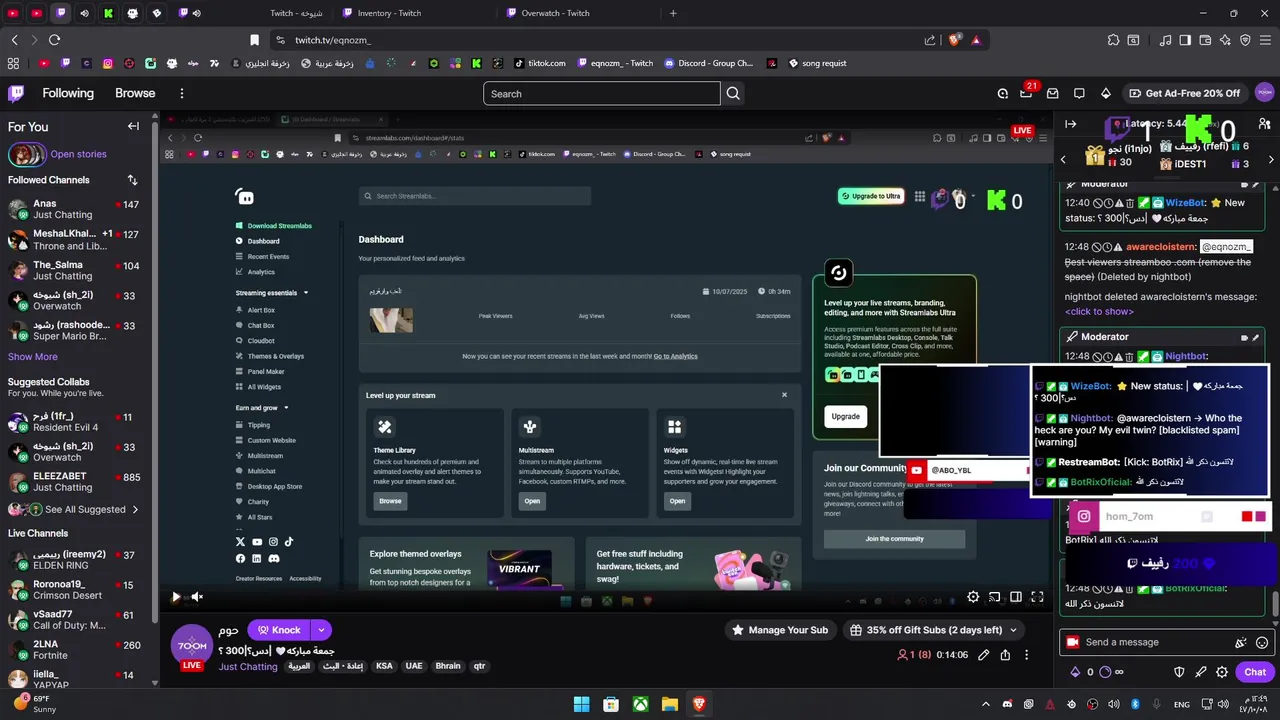Image resolution: width=1280 pixels, height=720 pixels.
Task: Open stream more options three dots
Action: (x=1026, y=655)
